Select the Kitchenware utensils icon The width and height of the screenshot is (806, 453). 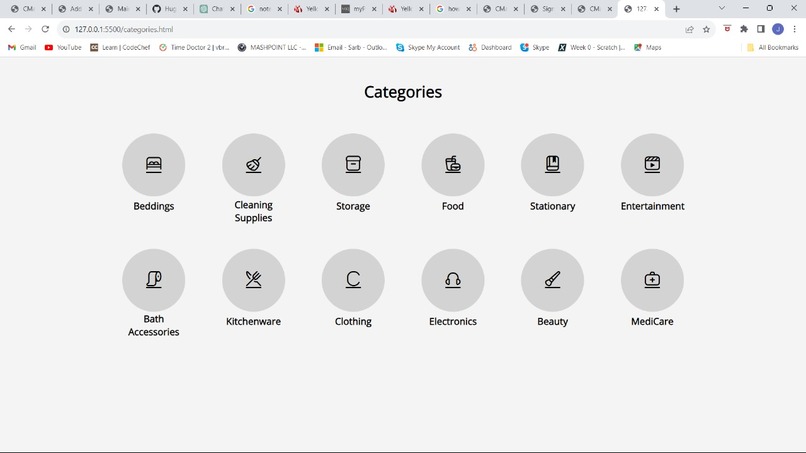(x=253, y=280)
